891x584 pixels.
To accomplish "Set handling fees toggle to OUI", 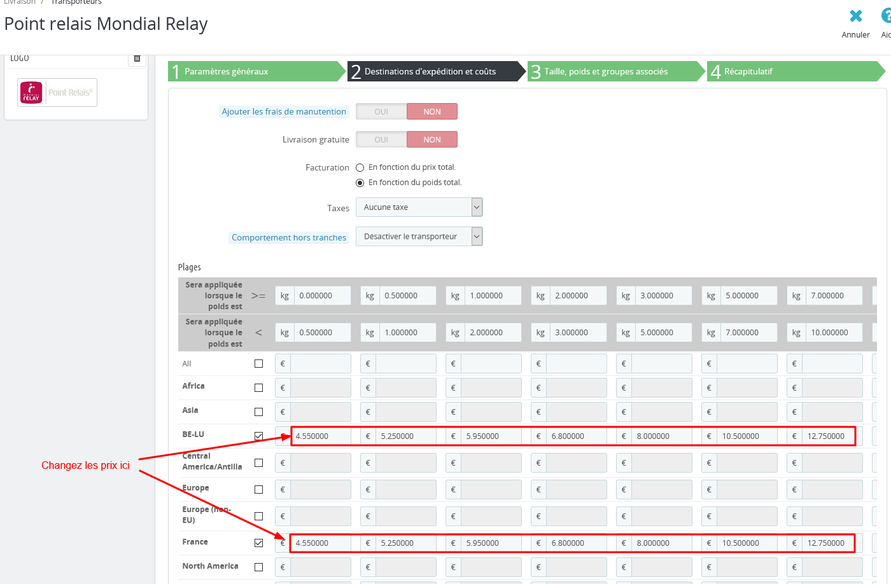I will pyautogui.click(x=381, y=112).
